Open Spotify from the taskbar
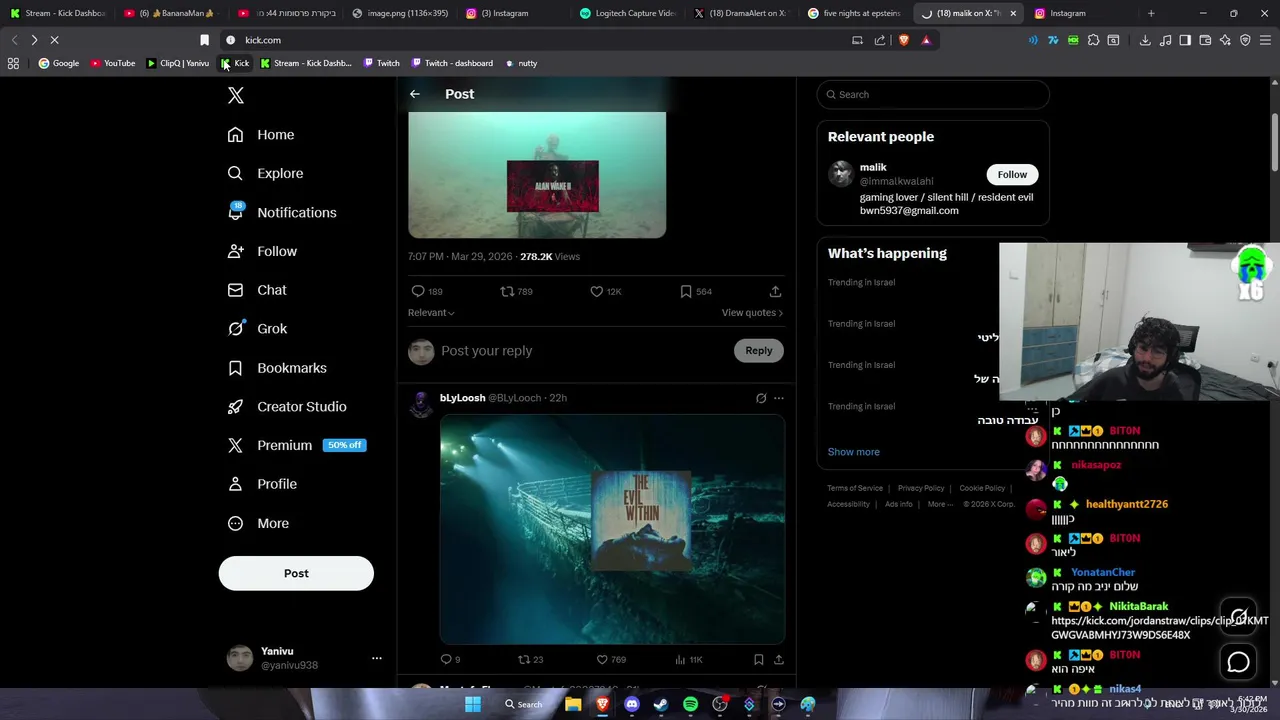The image size is (1280, 720). tap(690, 704)
